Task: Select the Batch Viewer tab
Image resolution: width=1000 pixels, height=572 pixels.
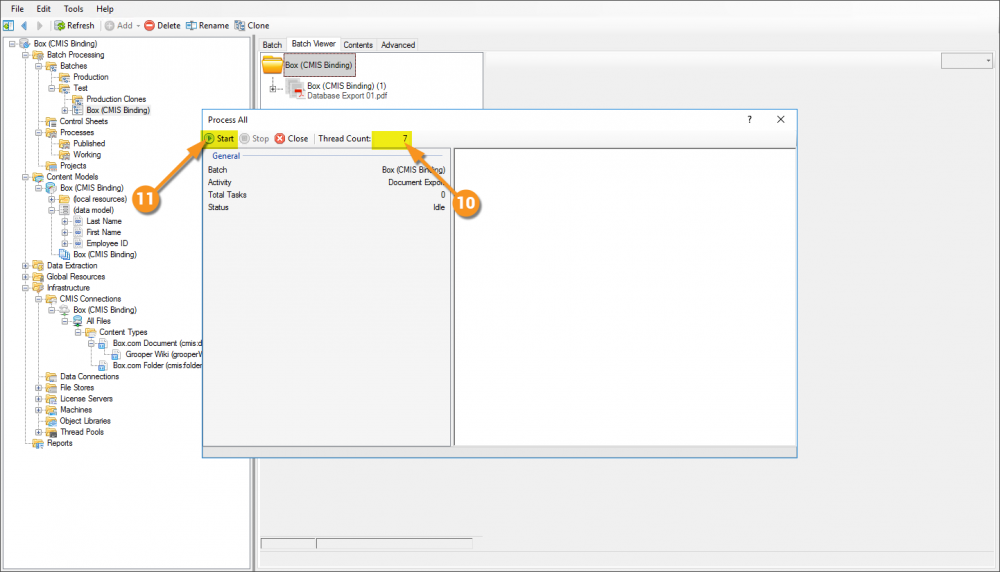Action: (313, 44)
